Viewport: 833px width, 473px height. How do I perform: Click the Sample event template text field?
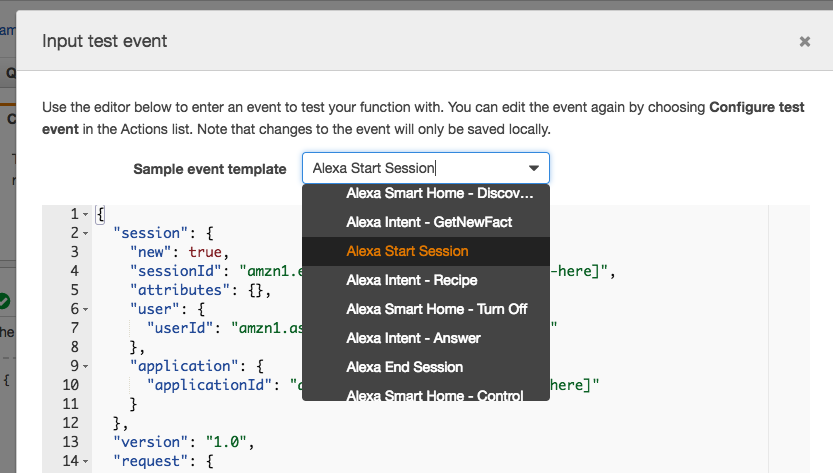point(426,168)
